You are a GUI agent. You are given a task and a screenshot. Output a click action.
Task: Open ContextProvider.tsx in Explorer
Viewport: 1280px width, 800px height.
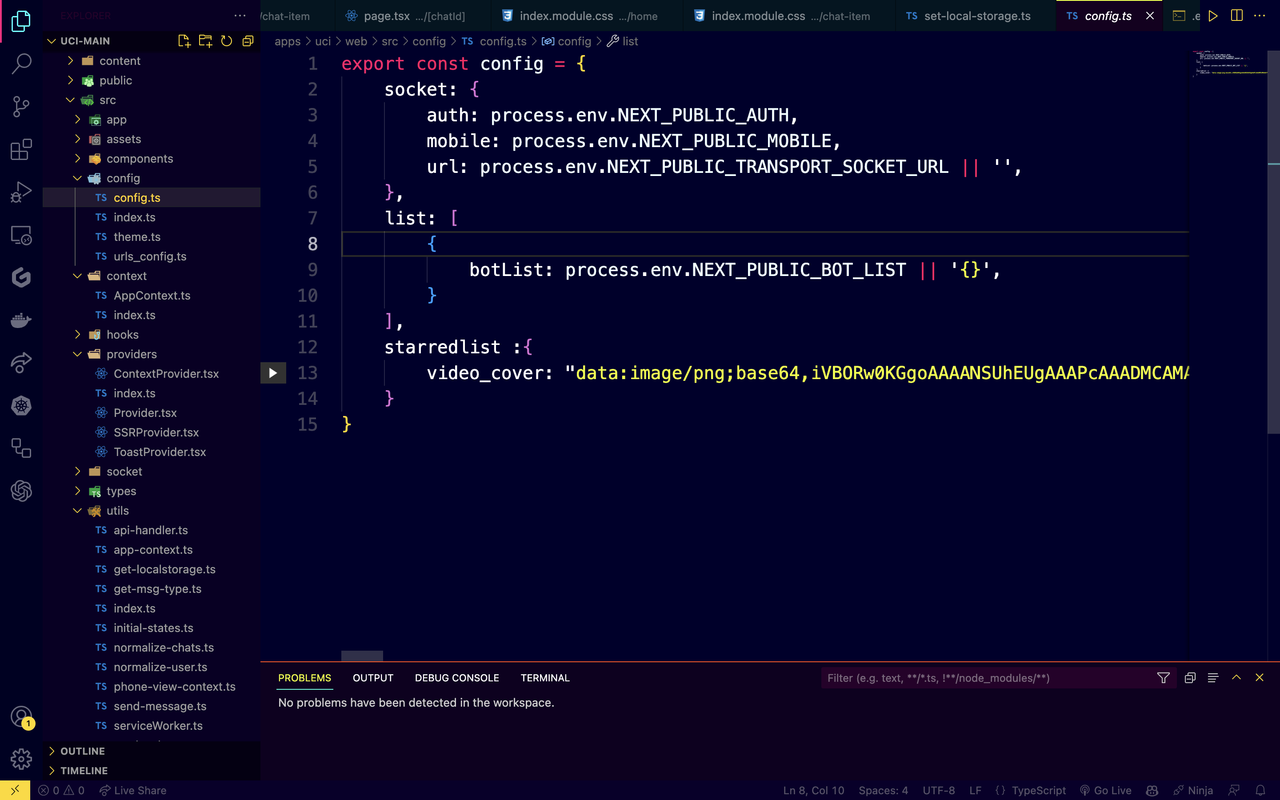[166, 374]
